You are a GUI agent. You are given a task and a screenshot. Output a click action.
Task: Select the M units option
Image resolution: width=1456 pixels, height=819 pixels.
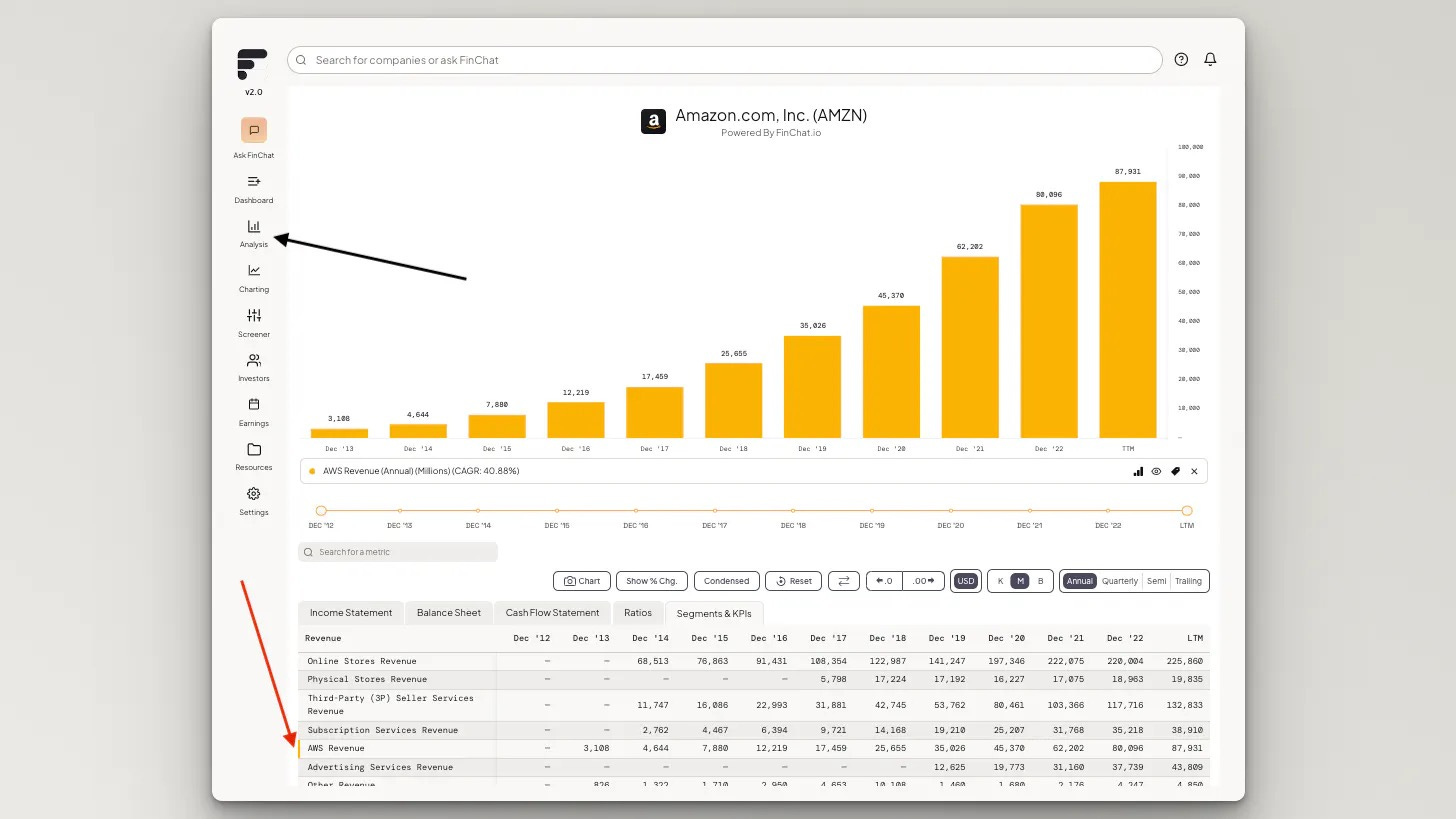(1020, 581)
